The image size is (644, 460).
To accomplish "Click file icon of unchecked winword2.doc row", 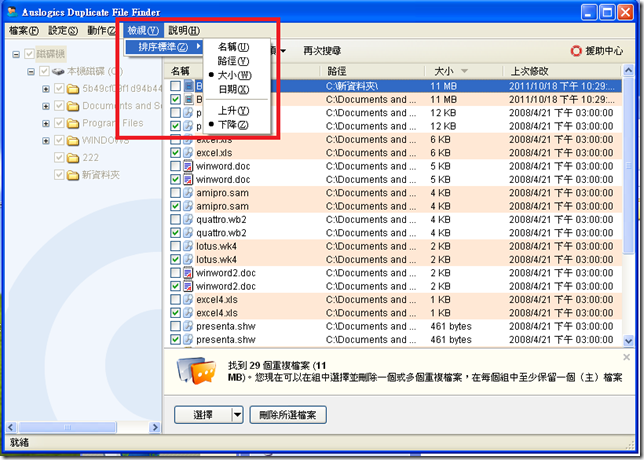I will pos(188,273).
